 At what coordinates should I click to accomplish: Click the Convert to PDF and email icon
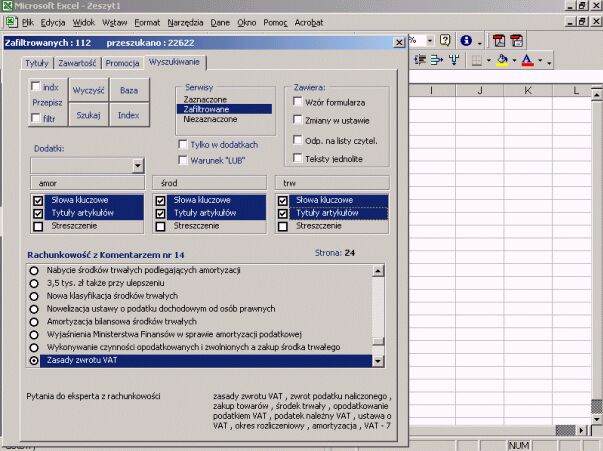(516, 41)
